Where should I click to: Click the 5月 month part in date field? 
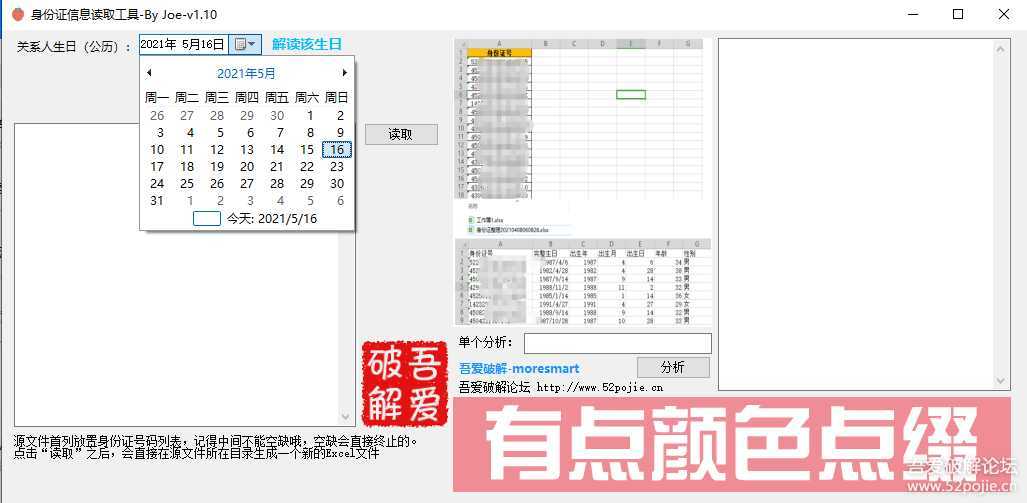191,45
